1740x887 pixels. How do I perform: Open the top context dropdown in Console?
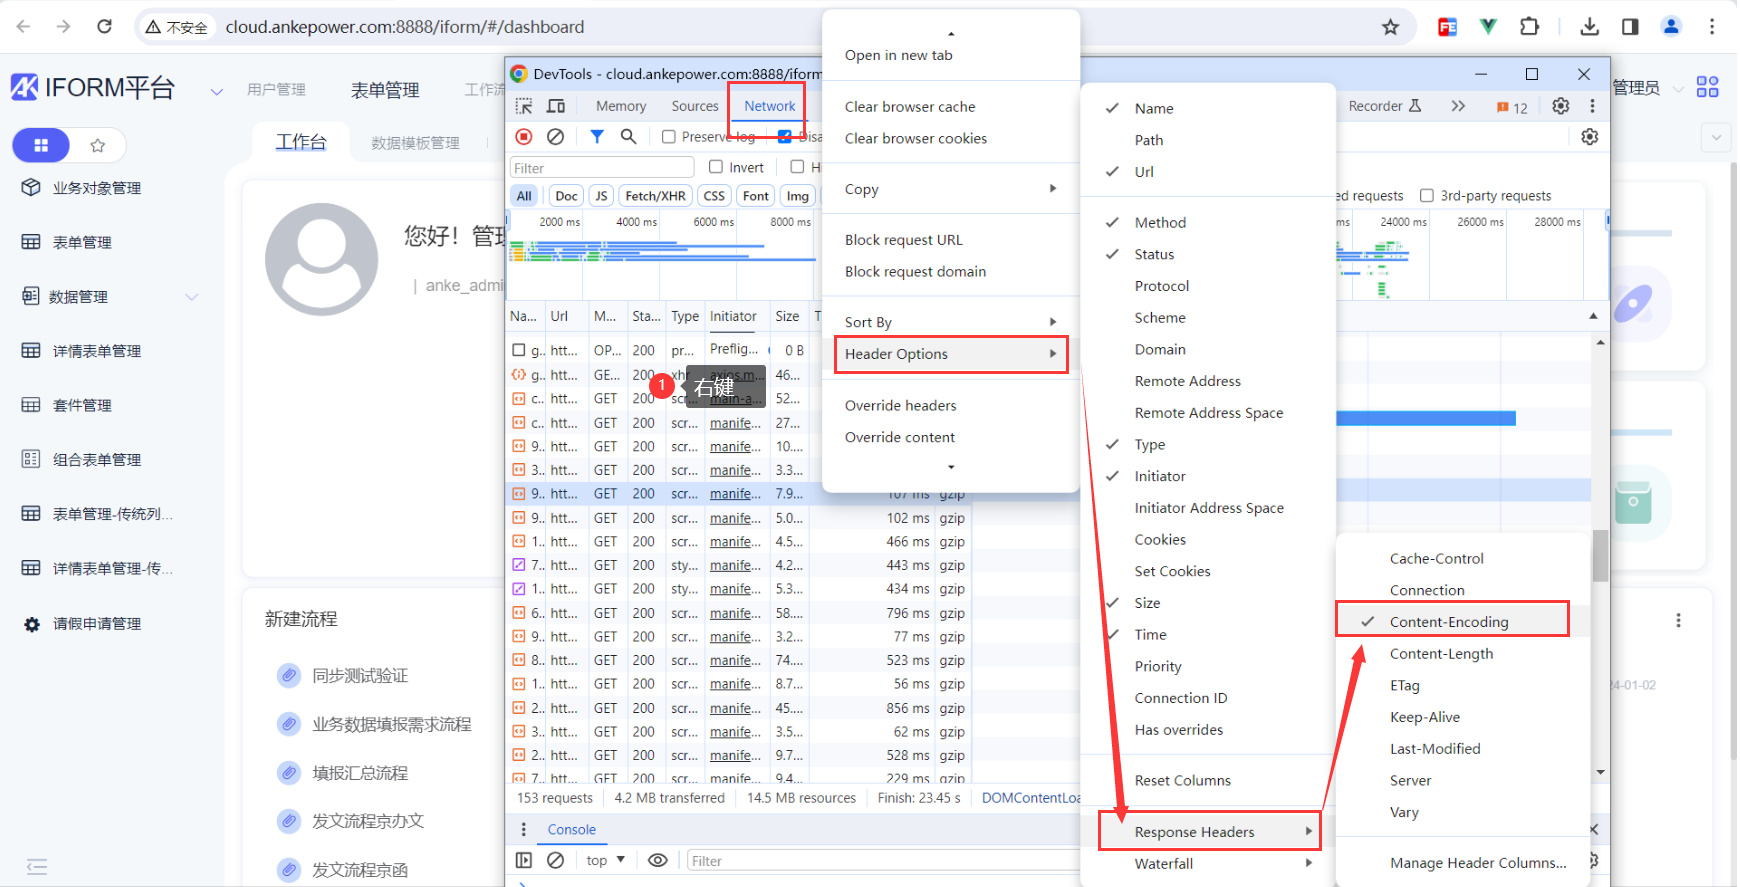pyautogui.click(x=605, y=860)
